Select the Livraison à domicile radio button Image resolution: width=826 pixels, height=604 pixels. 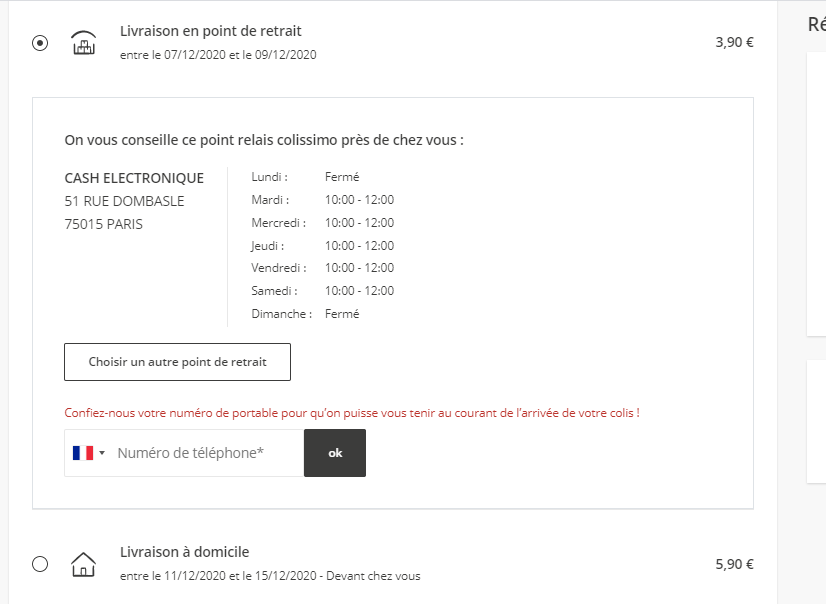40,564
